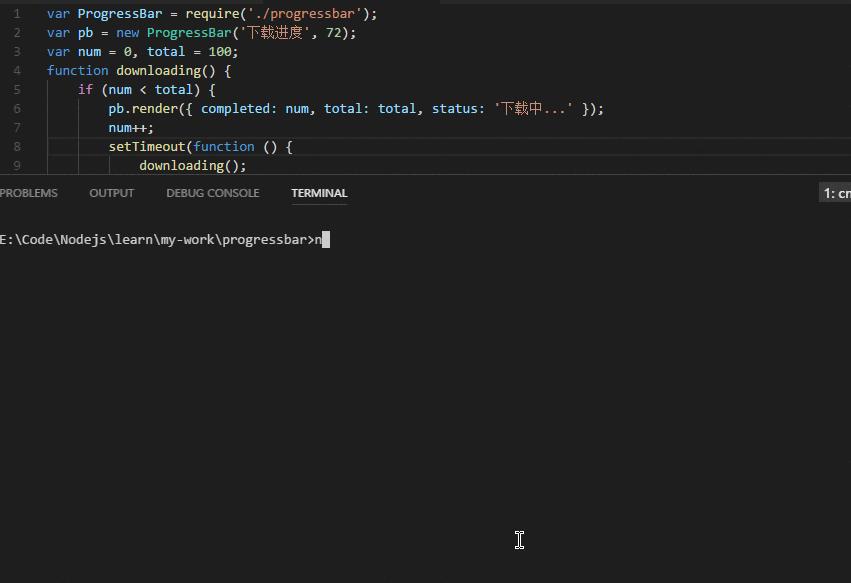The height and width of the screenshot is (583, 851).
Task: Open the OUTPUT panel tab
Action: click(x=111, y=193)
